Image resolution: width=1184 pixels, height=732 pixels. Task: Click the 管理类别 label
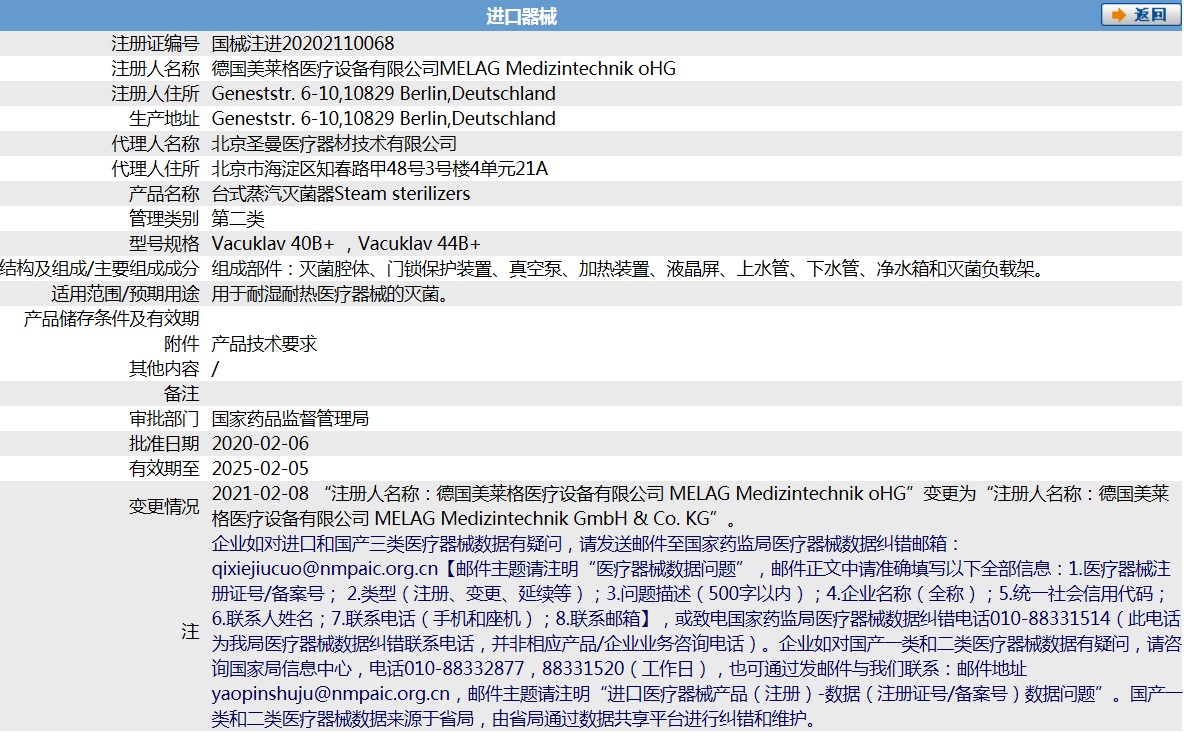[x=164, y=219]
